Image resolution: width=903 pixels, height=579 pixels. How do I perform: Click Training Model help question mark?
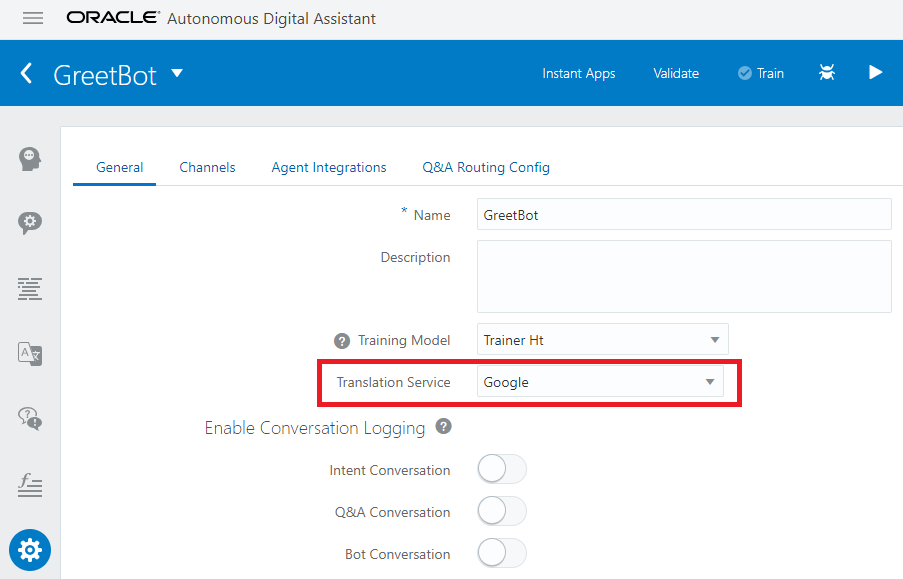click(x=342, y=341)
